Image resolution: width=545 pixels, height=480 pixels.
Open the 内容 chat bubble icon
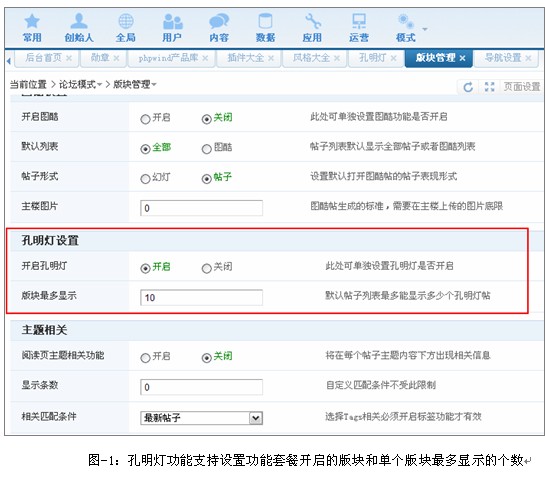pyautogui.click(x=219, y=22)
